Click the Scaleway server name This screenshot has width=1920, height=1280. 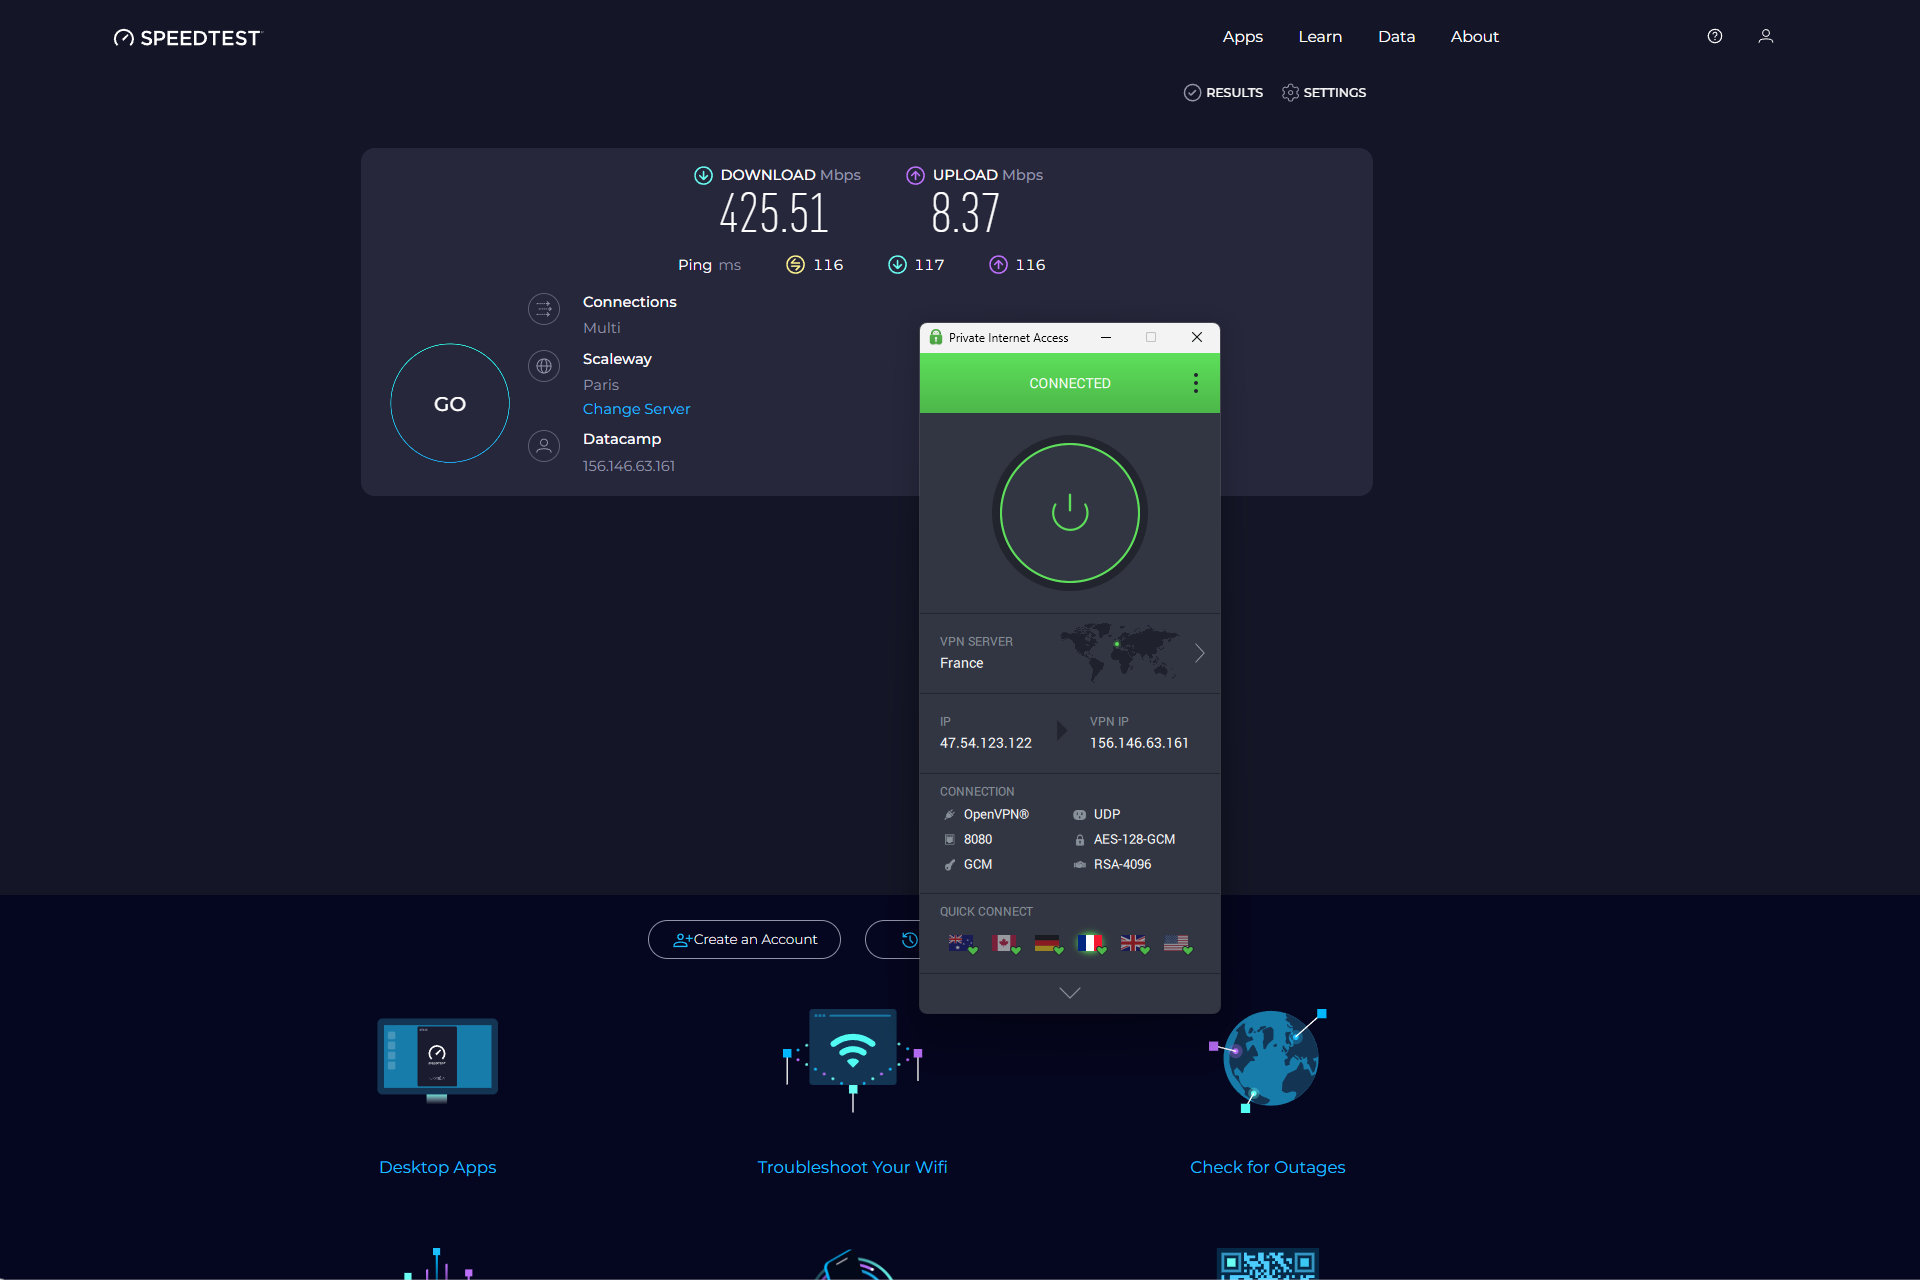pos(617,359)
